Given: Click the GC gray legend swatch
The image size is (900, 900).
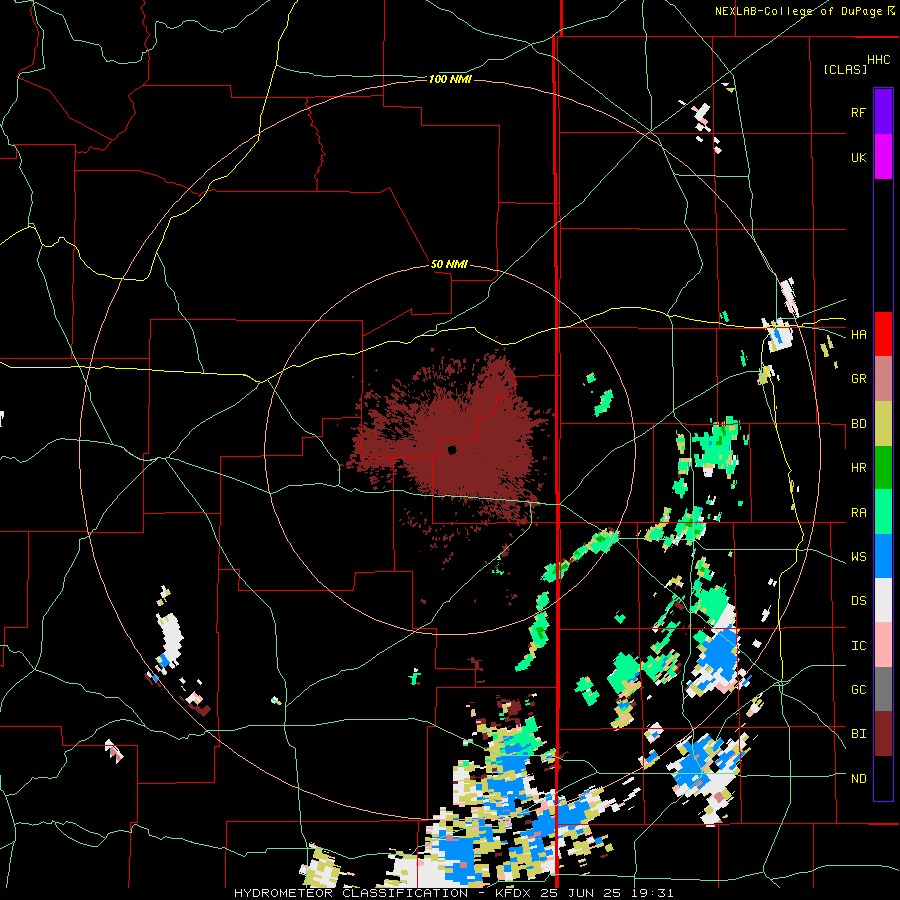Looking at the screenshot, I should [883, 689].
